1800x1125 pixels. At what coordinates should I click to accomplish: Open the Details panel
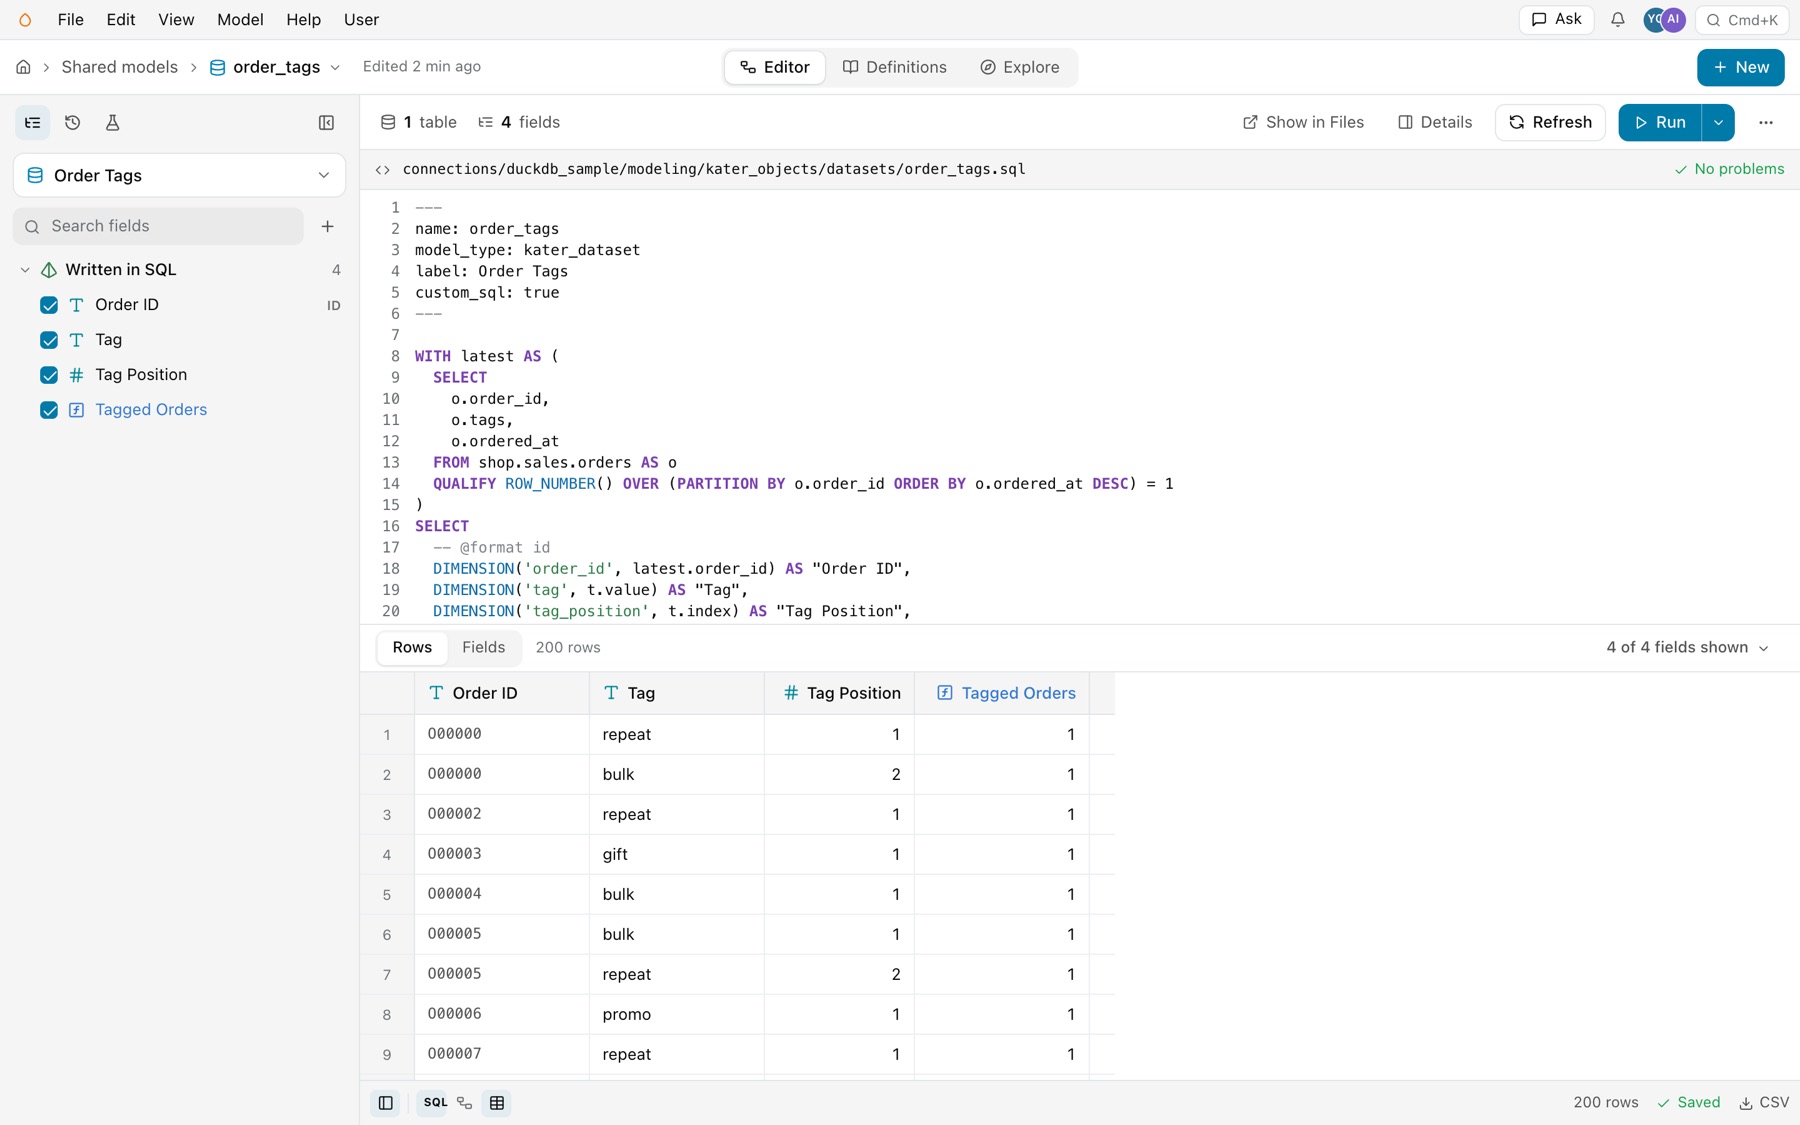click(x=1435, y=123)
